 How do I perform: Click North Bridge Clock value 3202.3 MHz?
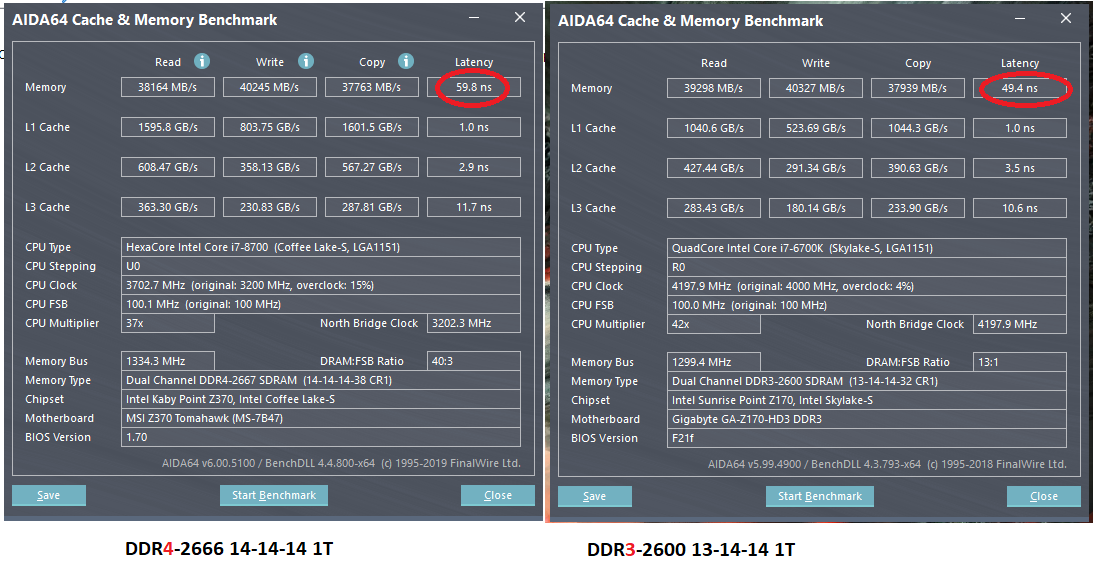(474, 323)
